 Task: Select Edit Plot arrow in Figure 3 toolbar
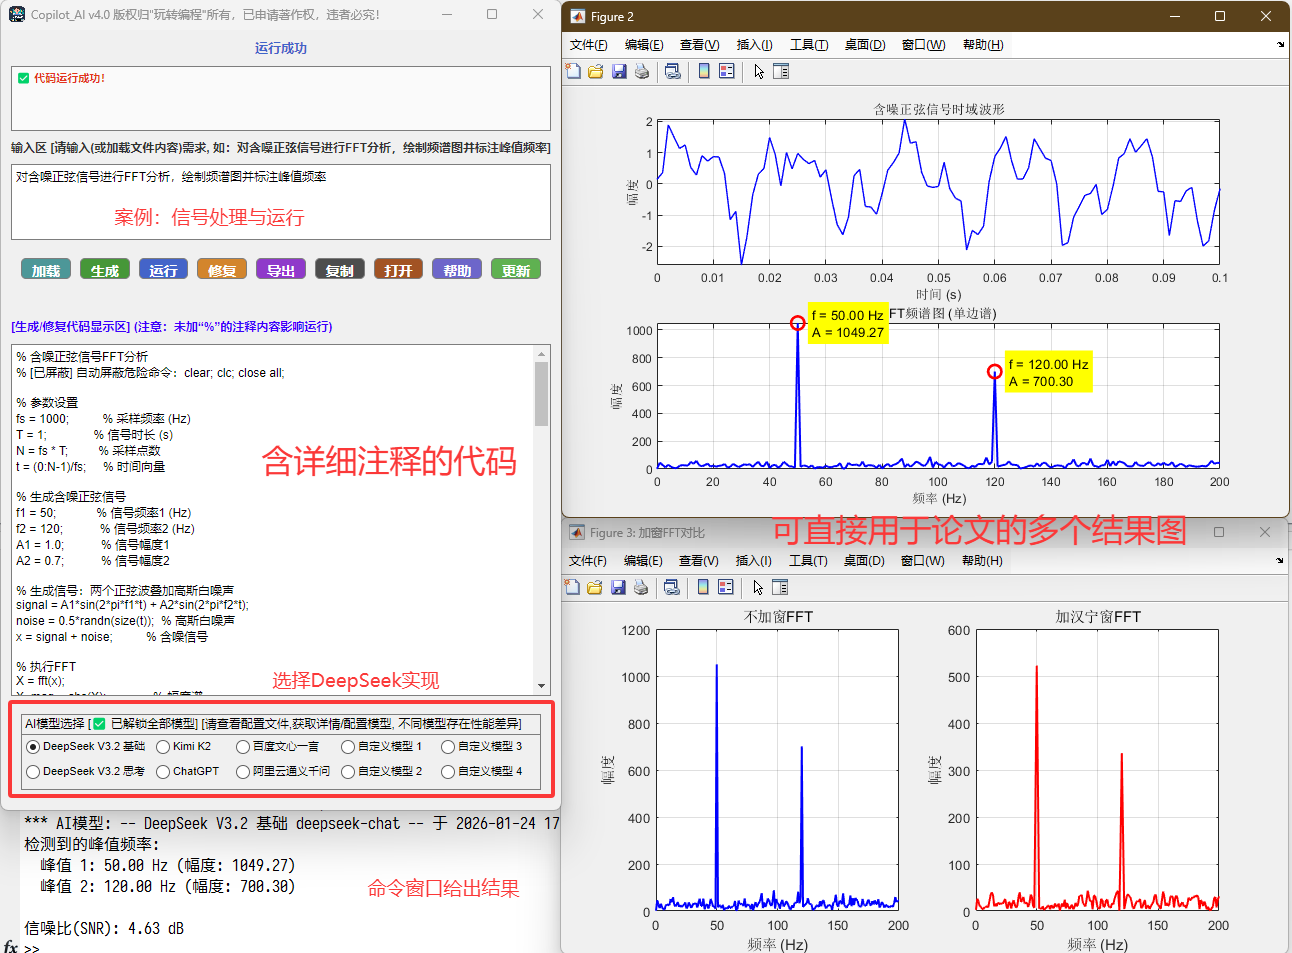pyautogui.click(x=758, y=587)
